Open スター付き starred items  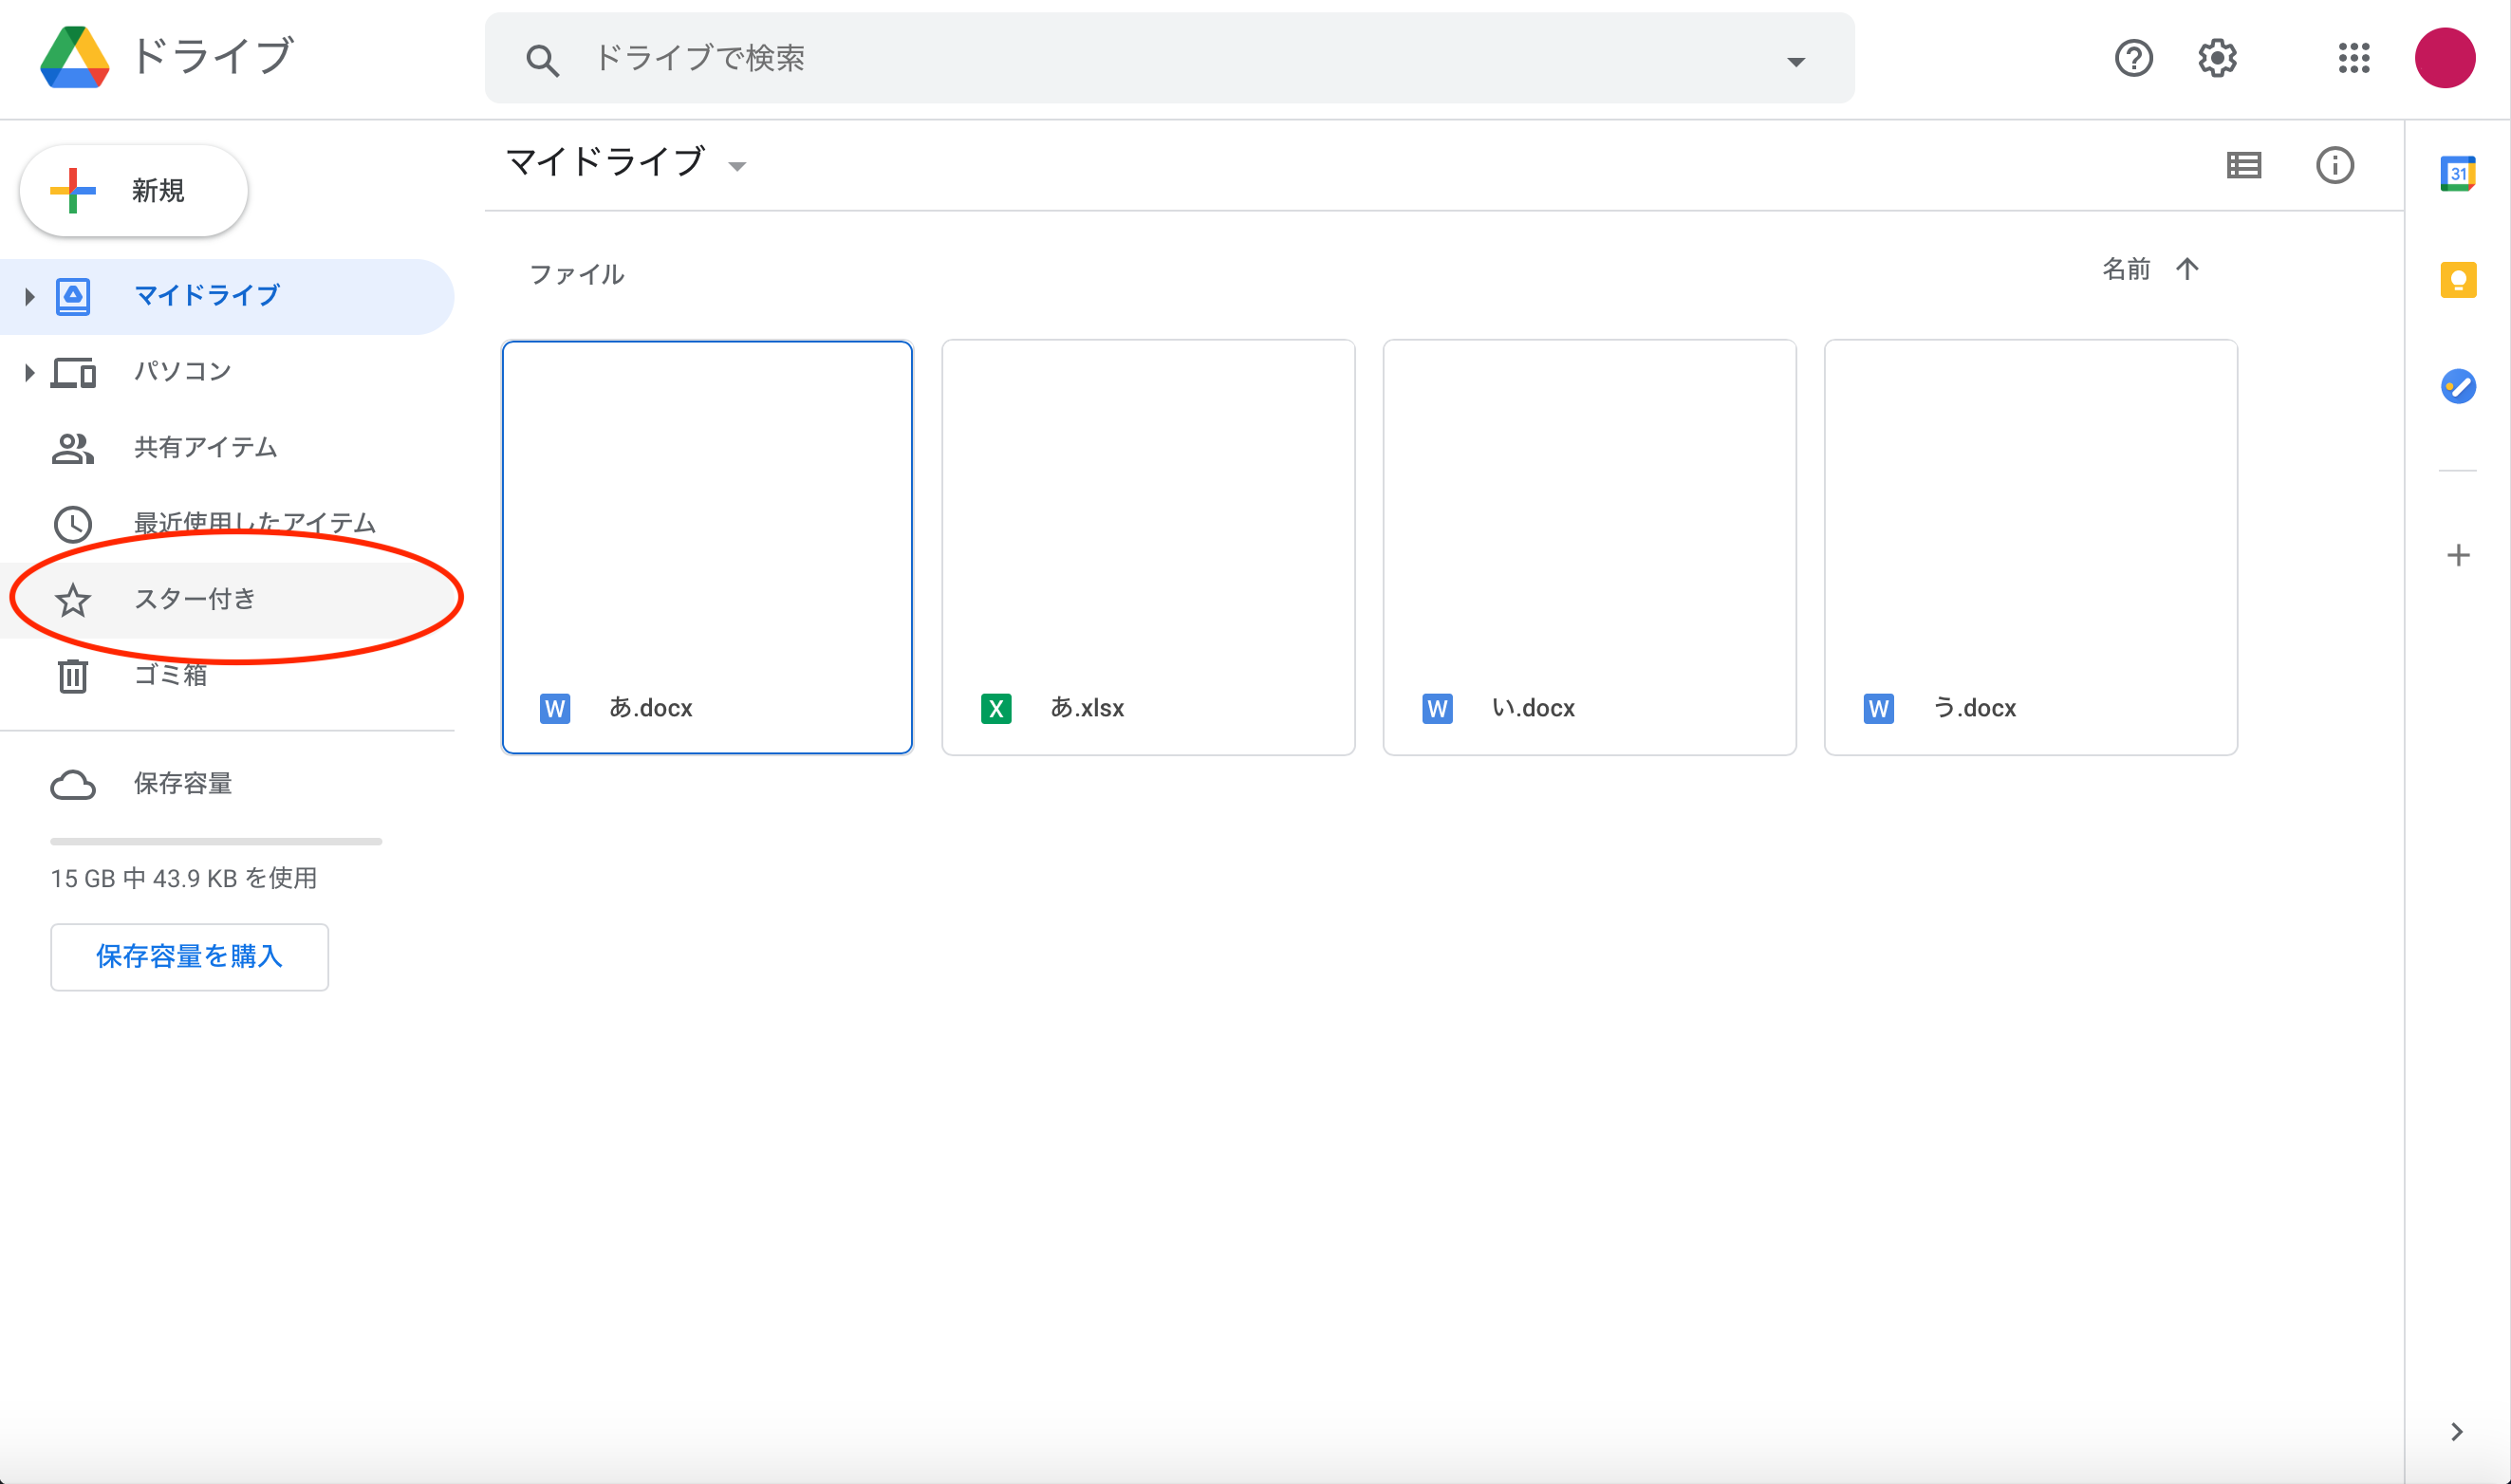pos(227,600)
